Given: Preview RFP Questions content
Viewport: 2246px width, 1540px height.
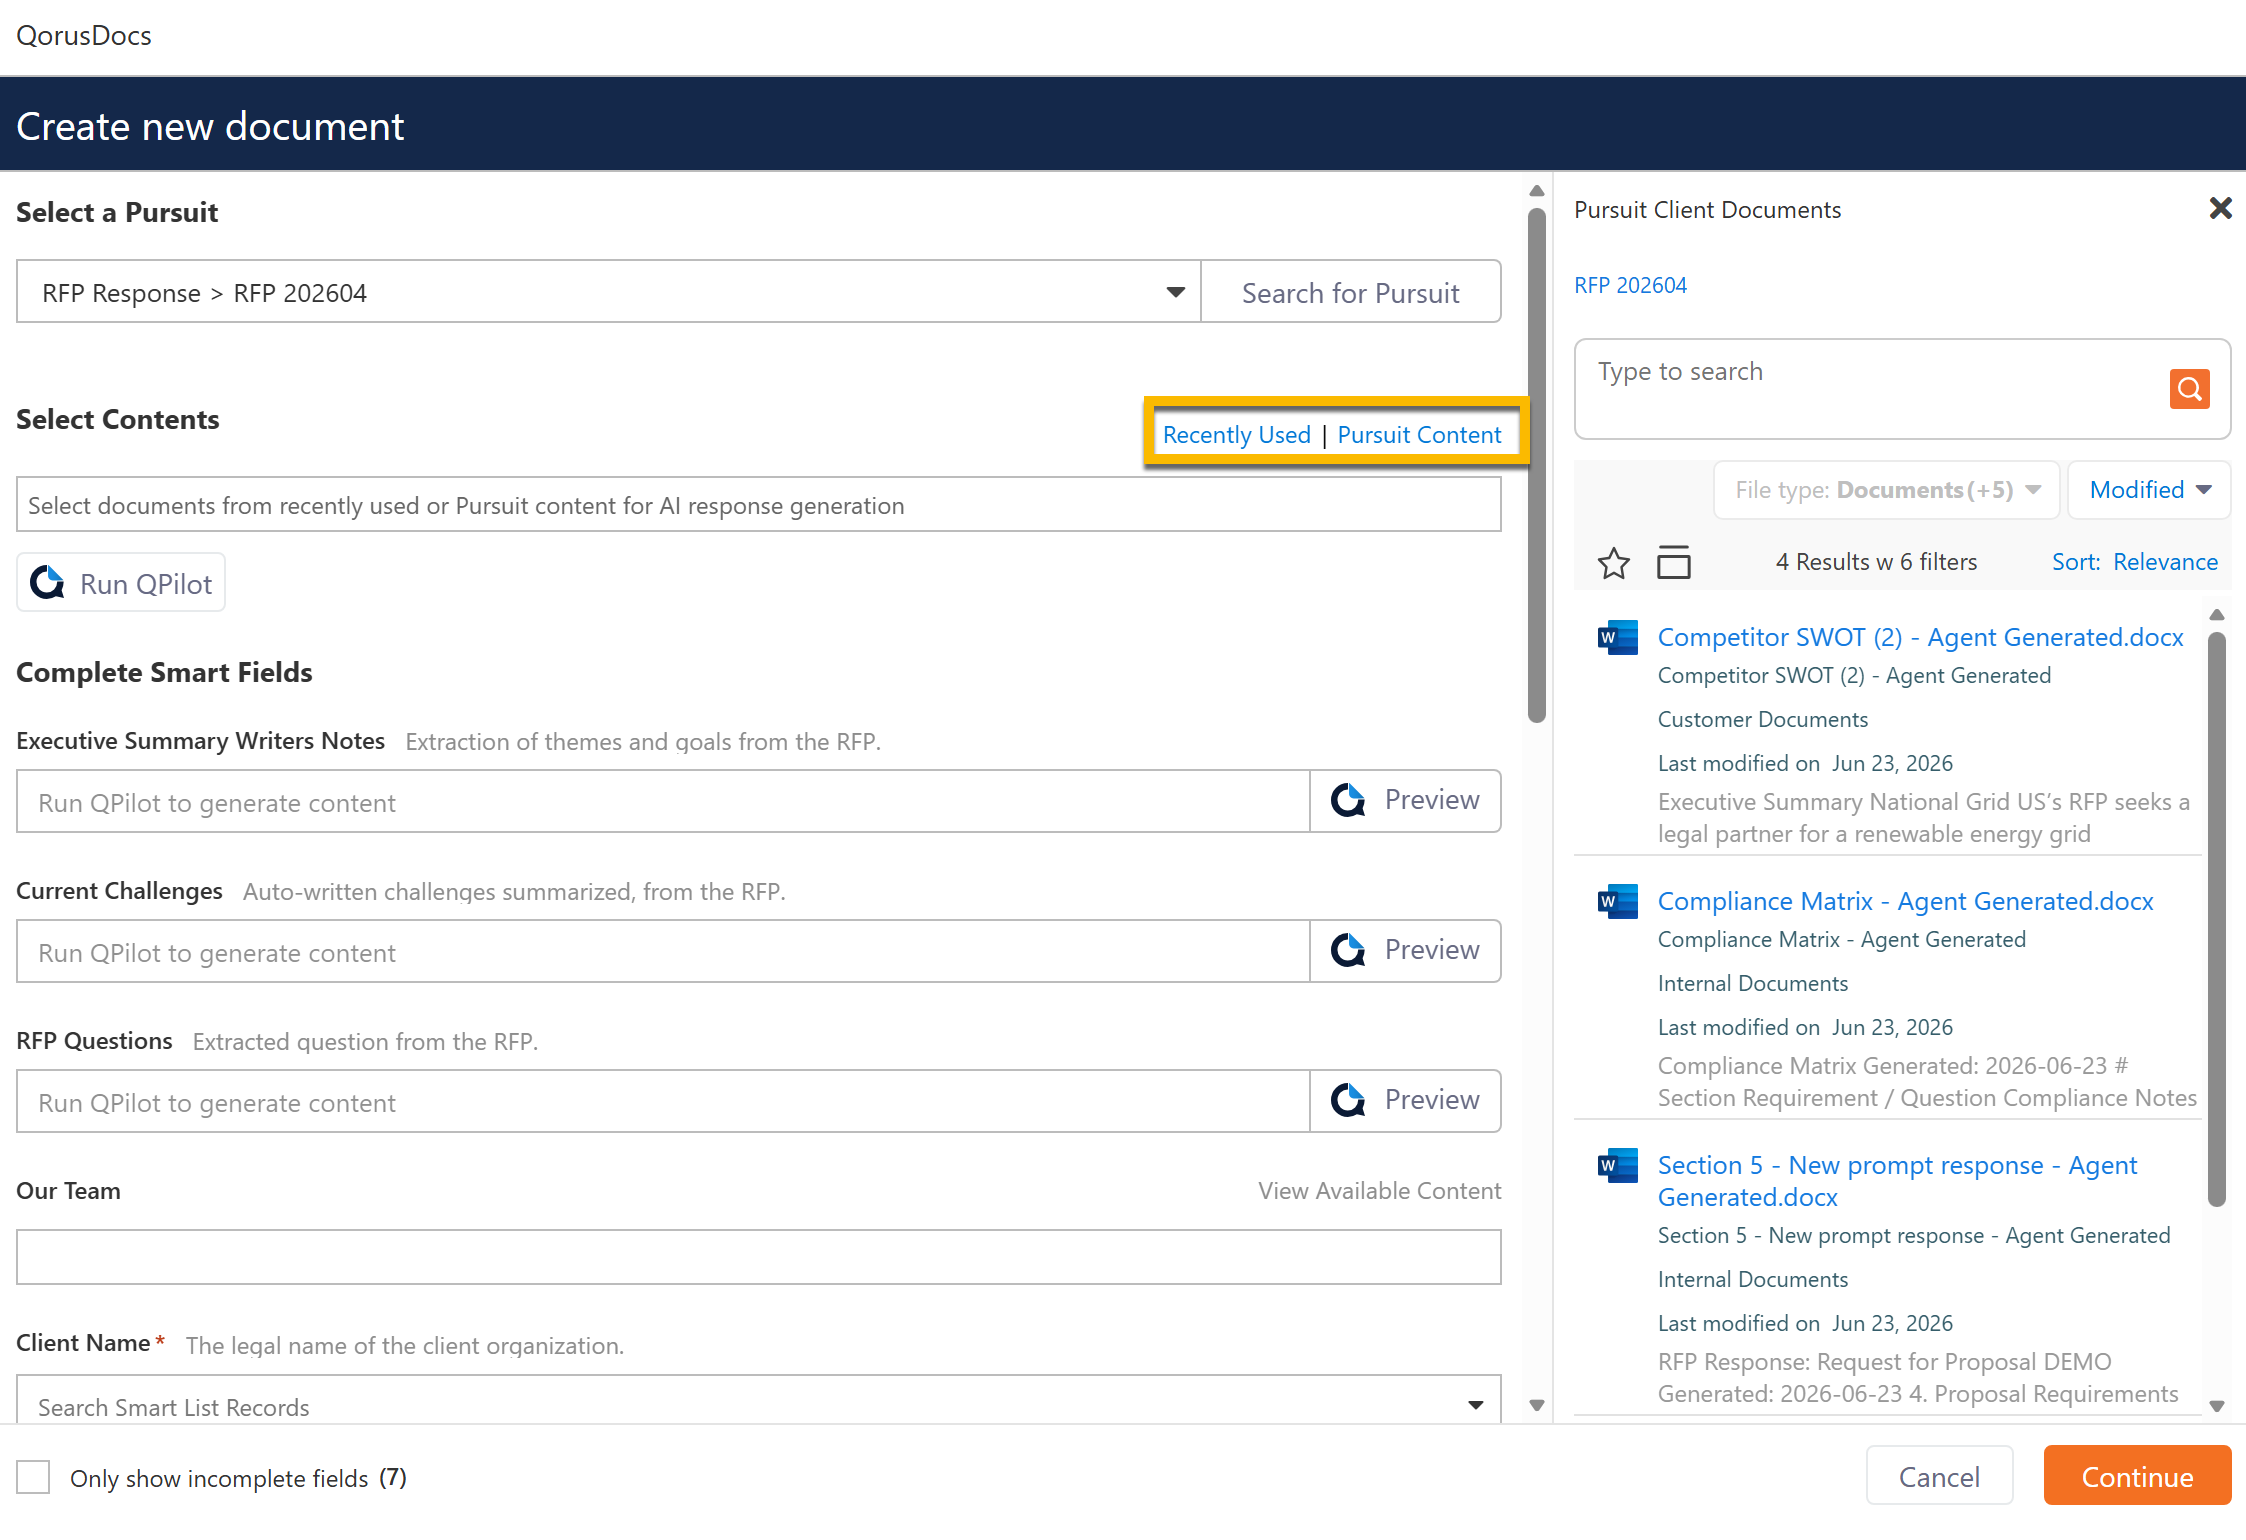Looking at the screenshot, I should (x=1405, y=1100).
